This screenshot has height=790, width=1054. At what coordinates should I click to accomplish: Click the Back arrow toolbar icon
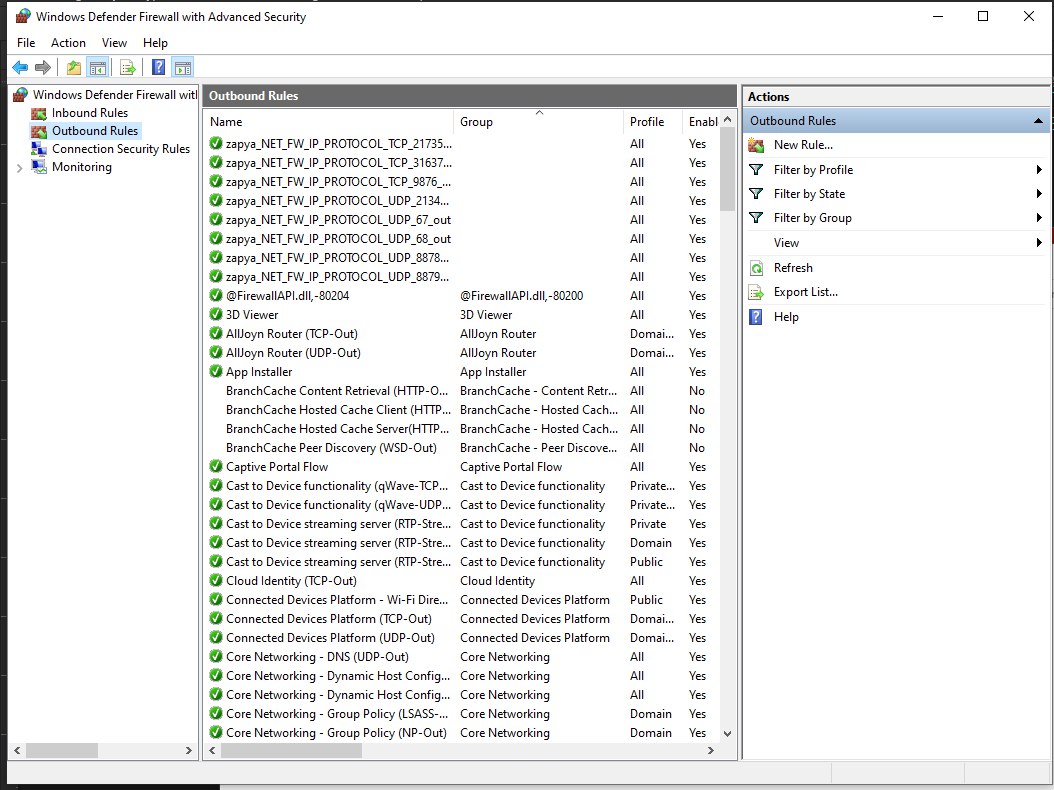tap(20, 67)
